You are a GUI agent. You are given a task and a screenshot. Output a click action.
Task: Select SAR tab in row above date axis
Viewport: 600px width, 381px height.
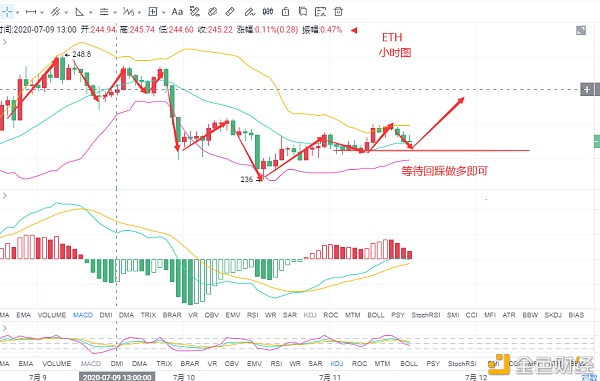(x=315, y=363)
